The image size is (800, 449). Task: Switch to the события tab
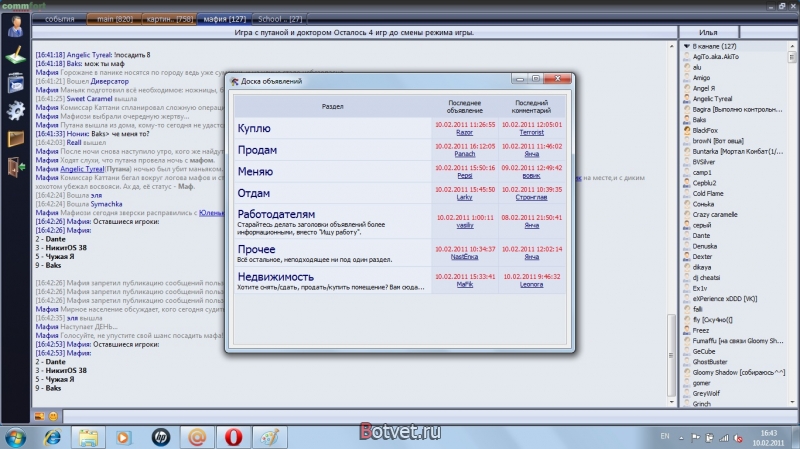point(59,19)
